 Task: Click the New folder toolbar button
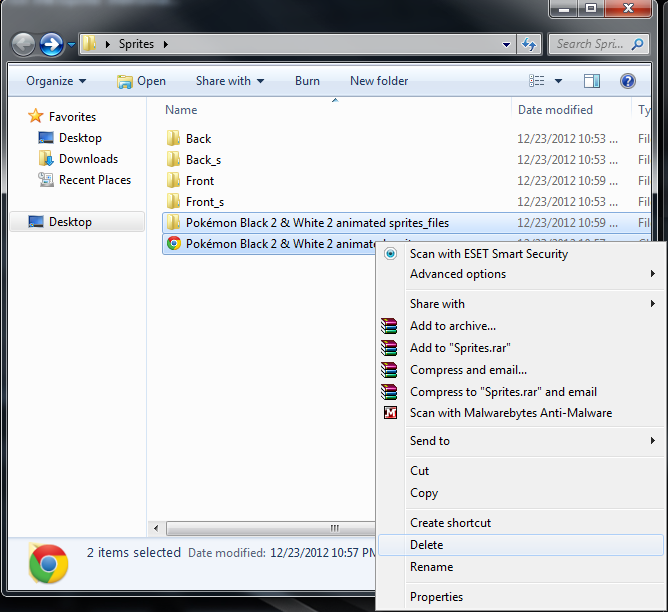point(379,81)
